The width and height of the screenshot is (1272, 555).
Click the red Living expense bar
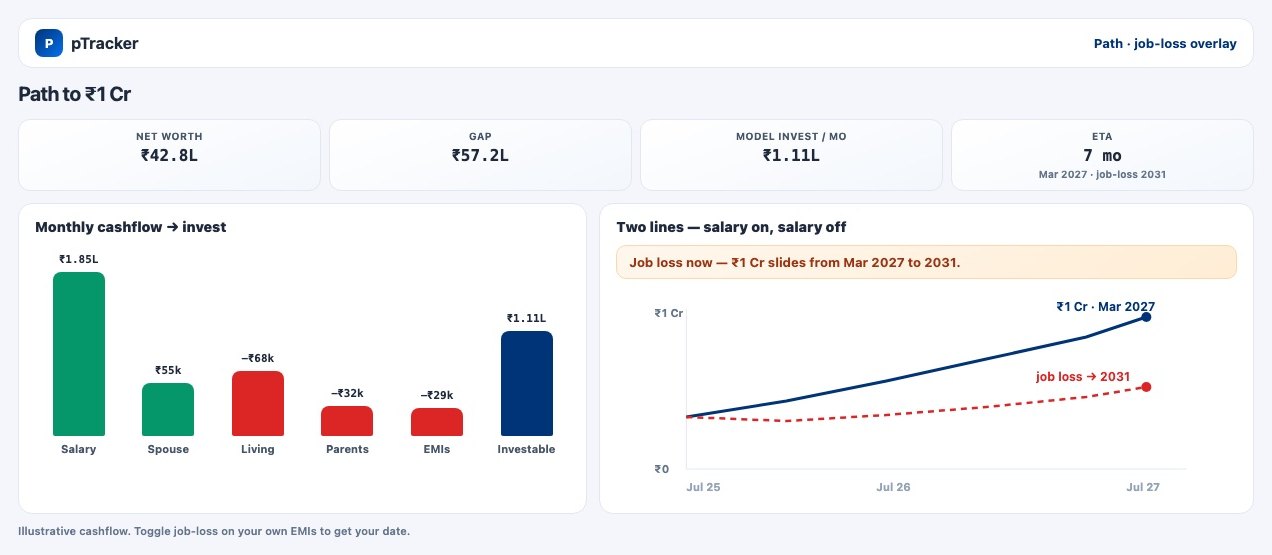click(258, 404)
